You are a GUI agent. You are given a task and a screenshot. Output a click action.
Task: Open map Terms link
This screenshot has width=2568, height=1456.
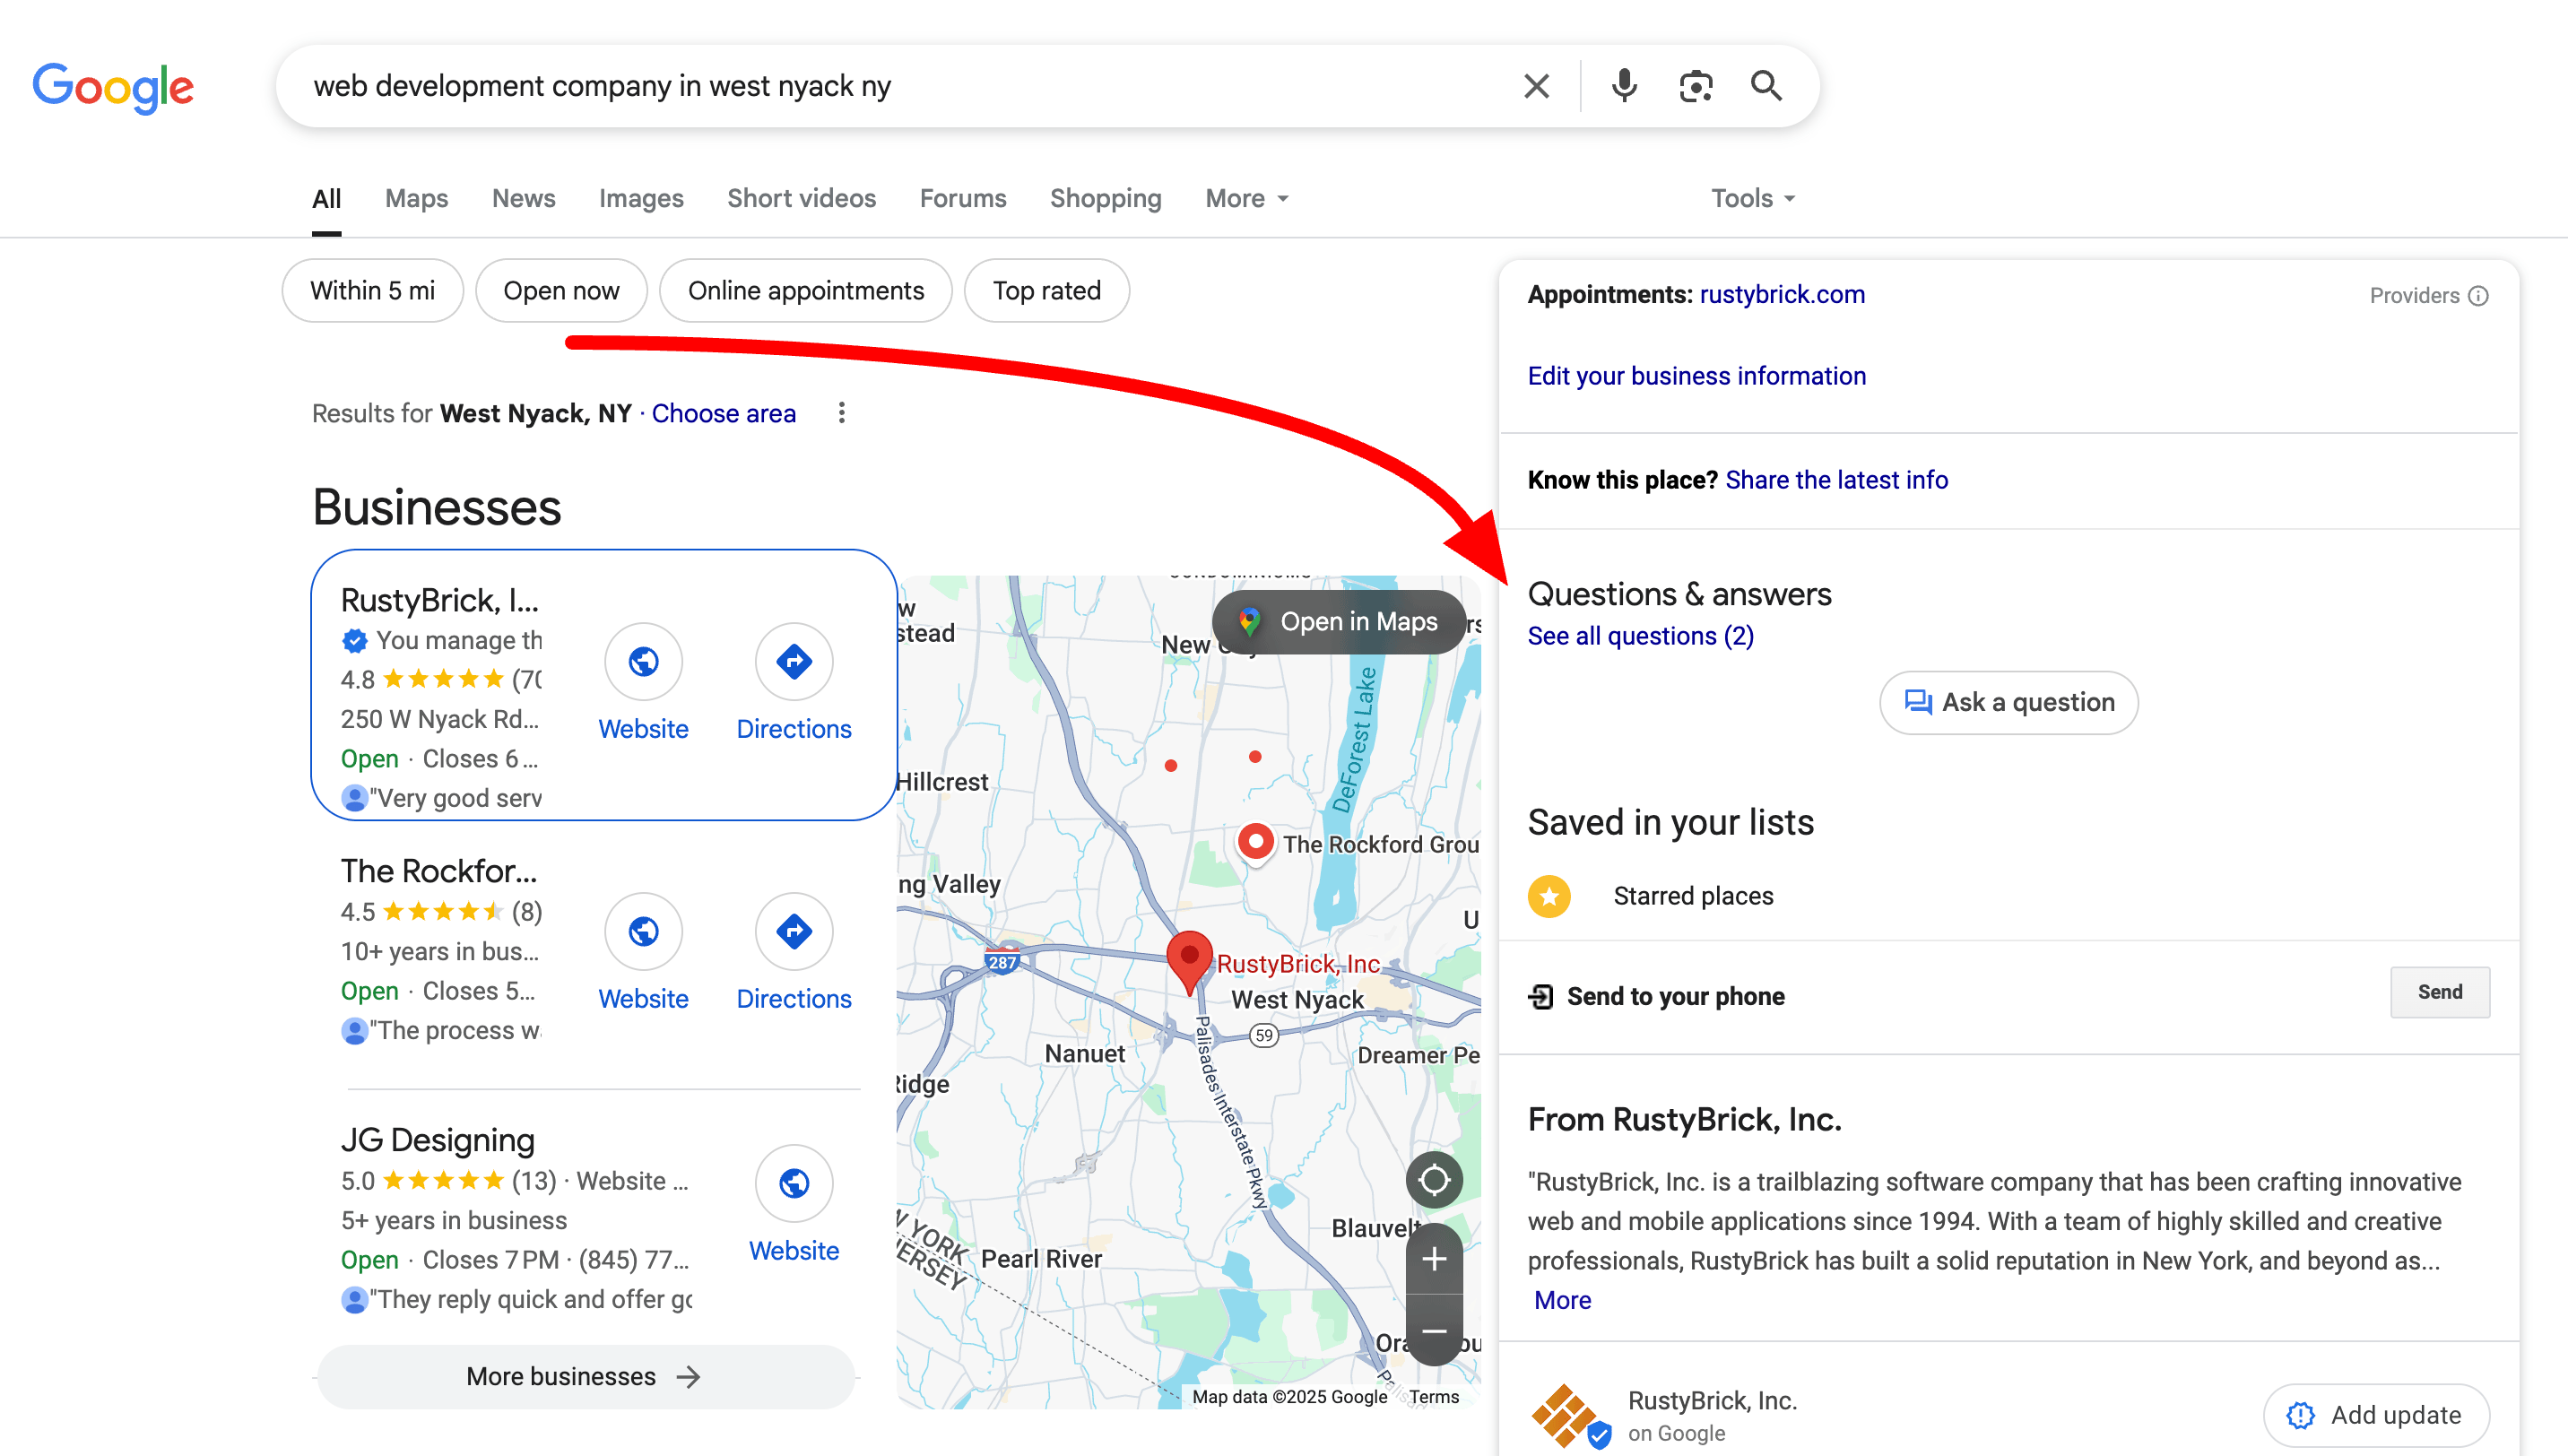tap(1433, 1397)
